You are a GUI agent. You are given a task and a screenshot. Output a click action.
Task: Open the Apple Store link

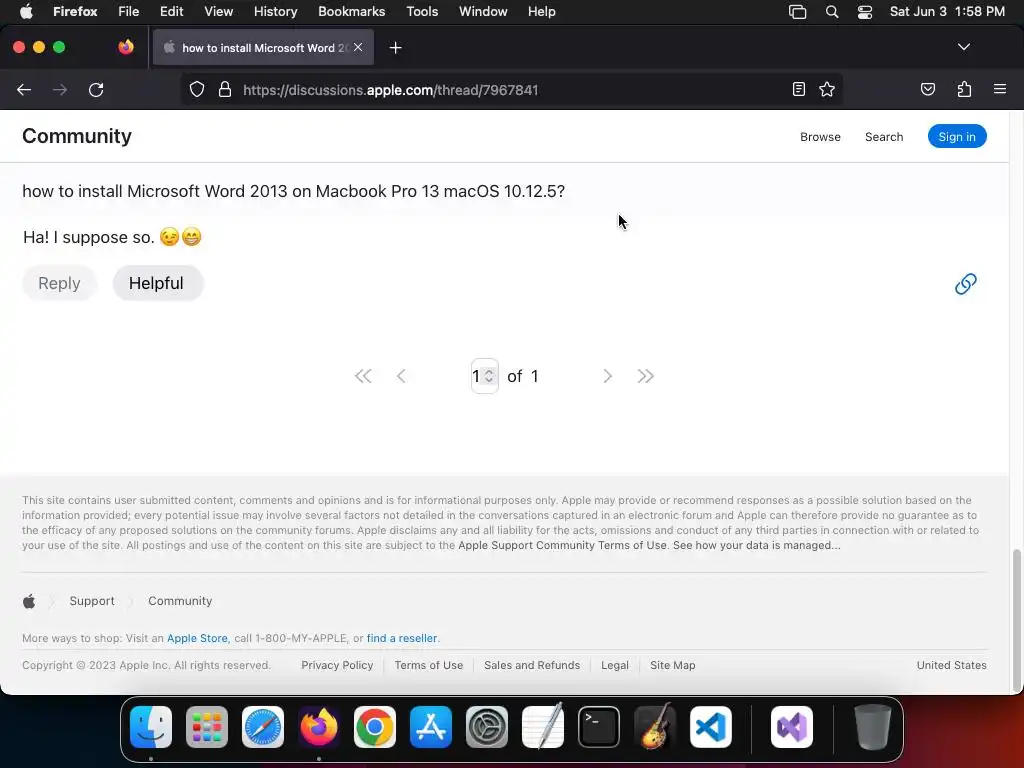(197, 638)
